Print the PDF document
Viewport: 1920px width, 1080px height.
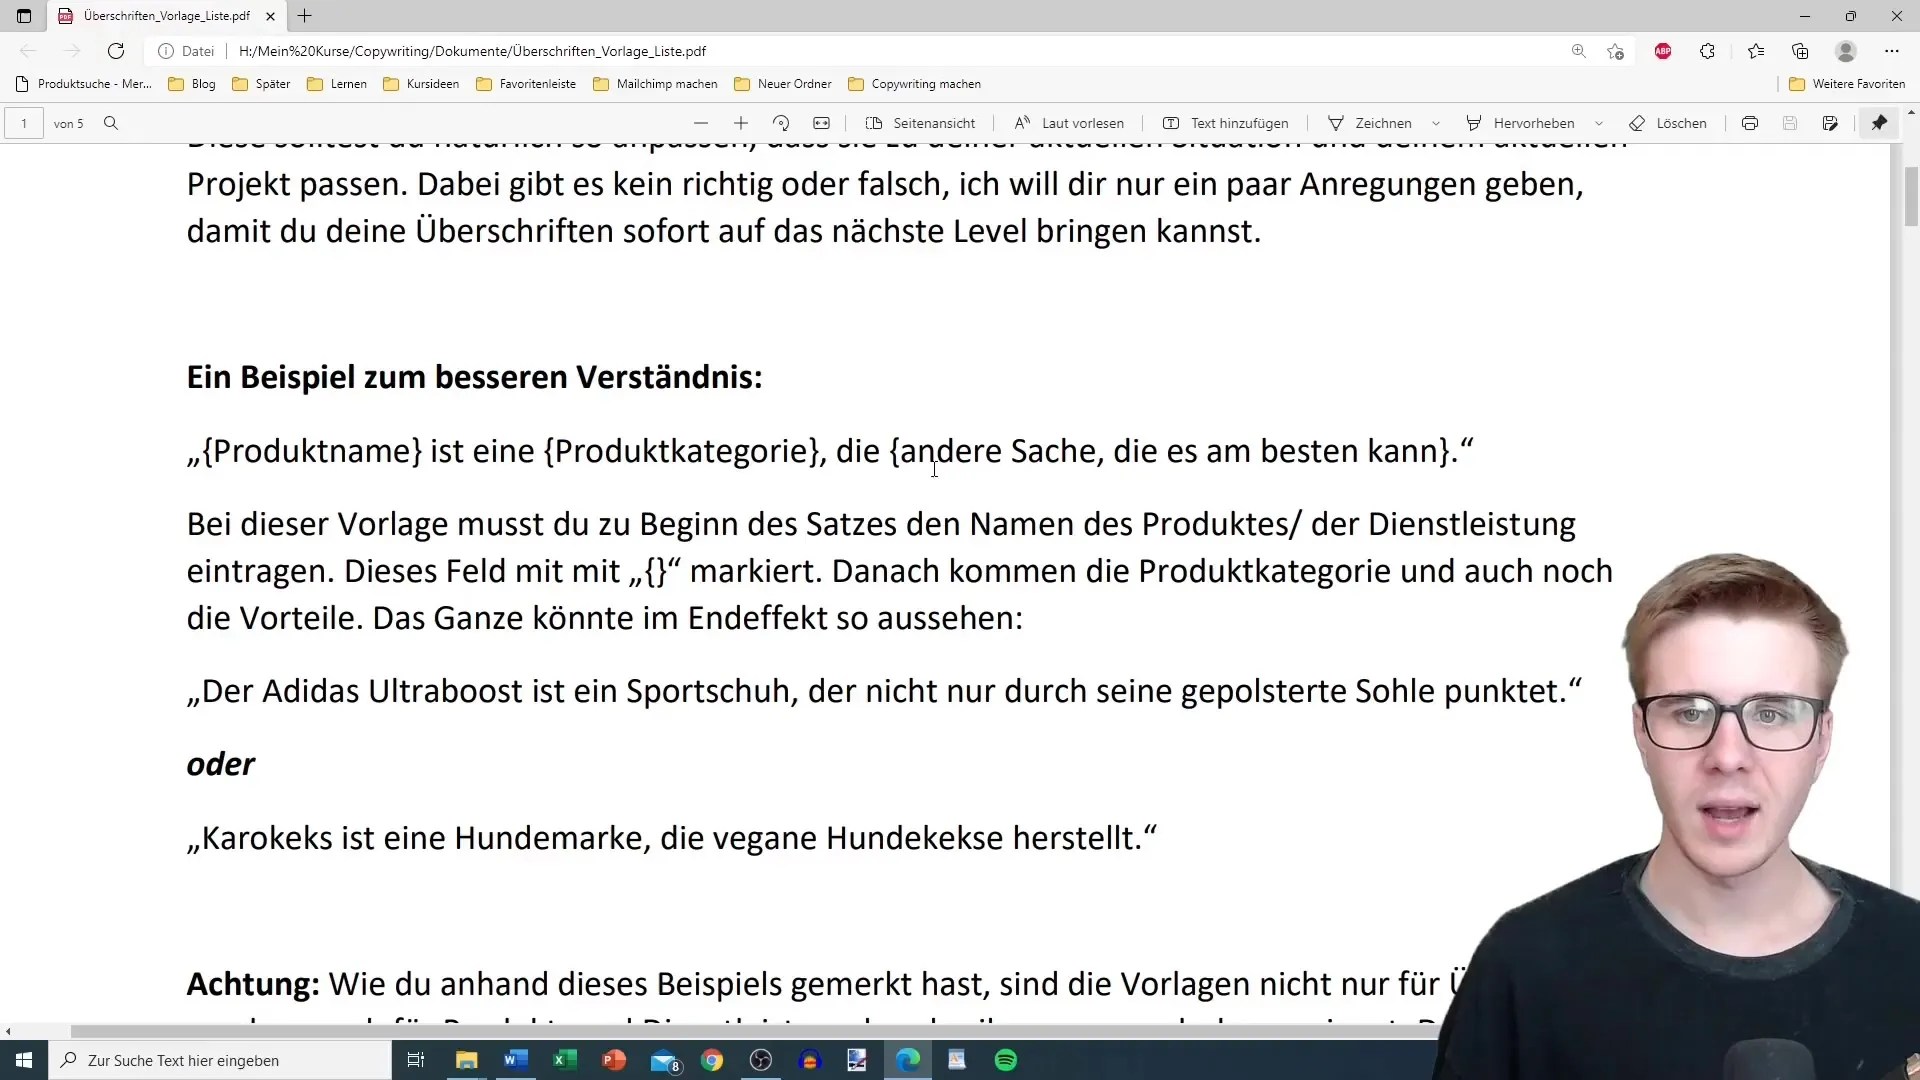click(1750, 123)
